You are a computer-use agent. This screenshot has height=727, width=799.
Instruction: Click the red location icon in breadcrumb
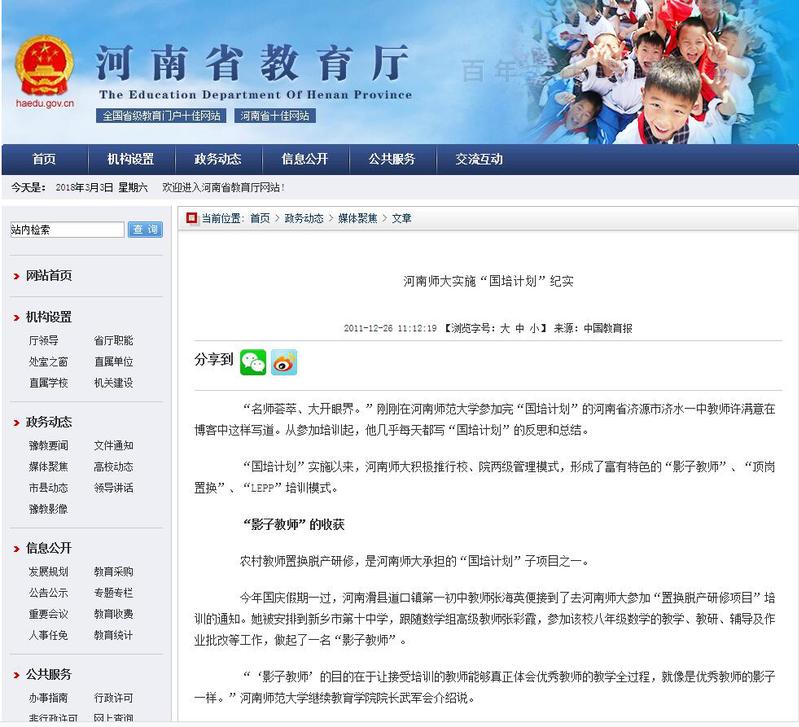click(191, 218)
